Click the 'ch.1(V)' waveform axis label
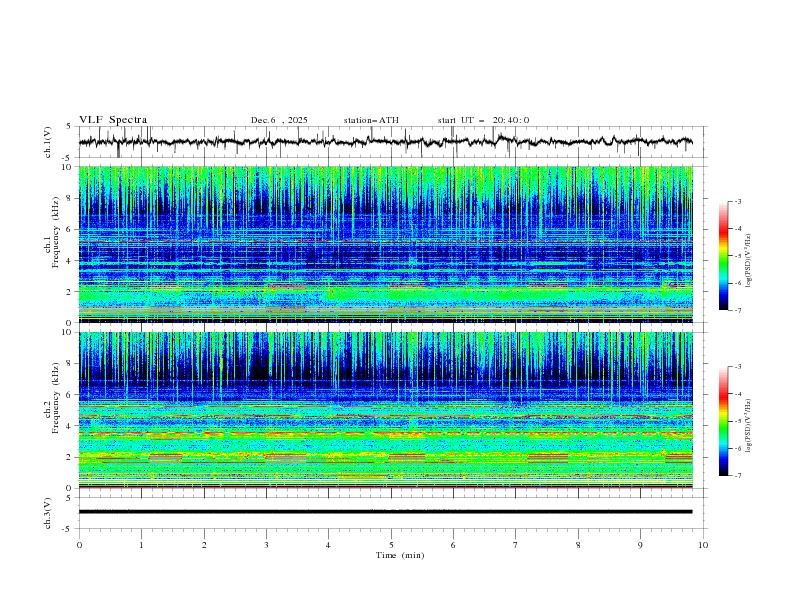 point(48,142)
